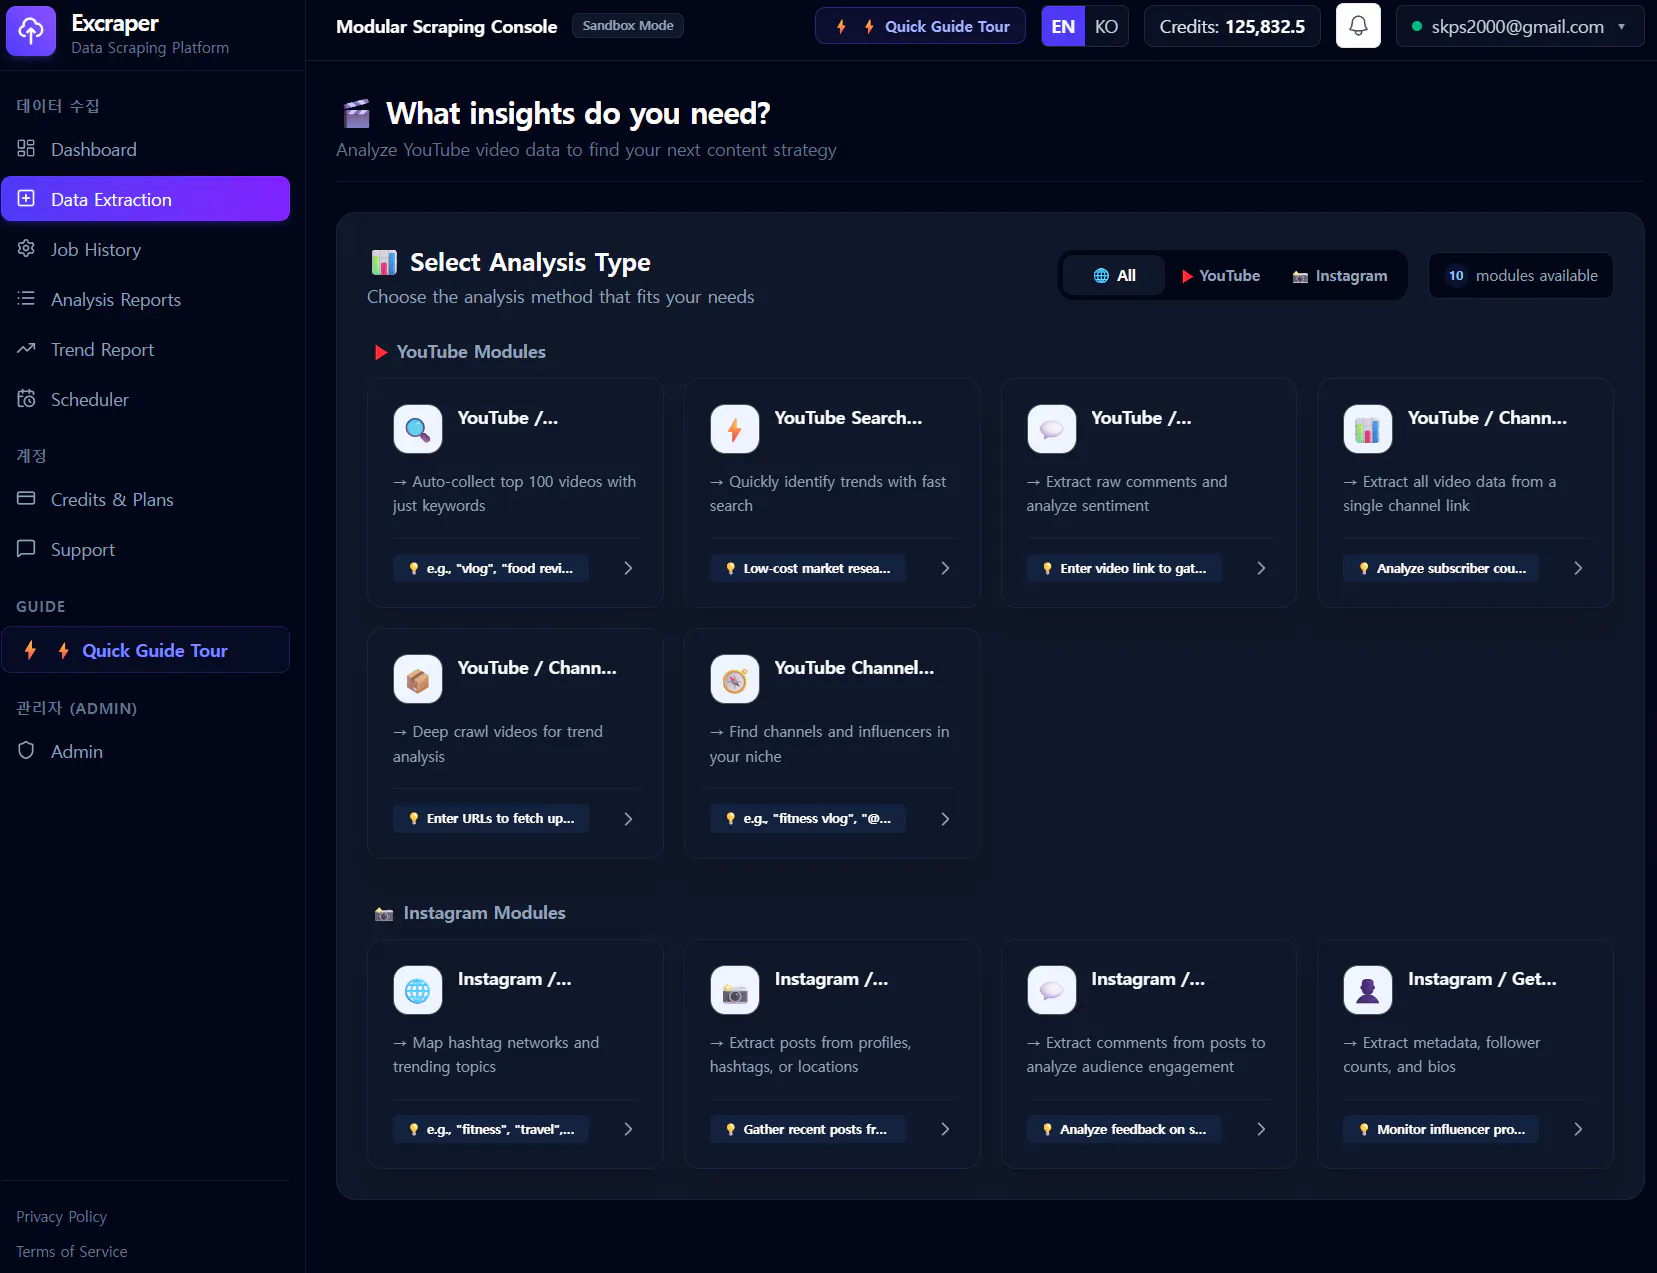Open chevron on "fitness", "travel" card
This screenshot has width=1657, height=1273.
(628, 1129)
